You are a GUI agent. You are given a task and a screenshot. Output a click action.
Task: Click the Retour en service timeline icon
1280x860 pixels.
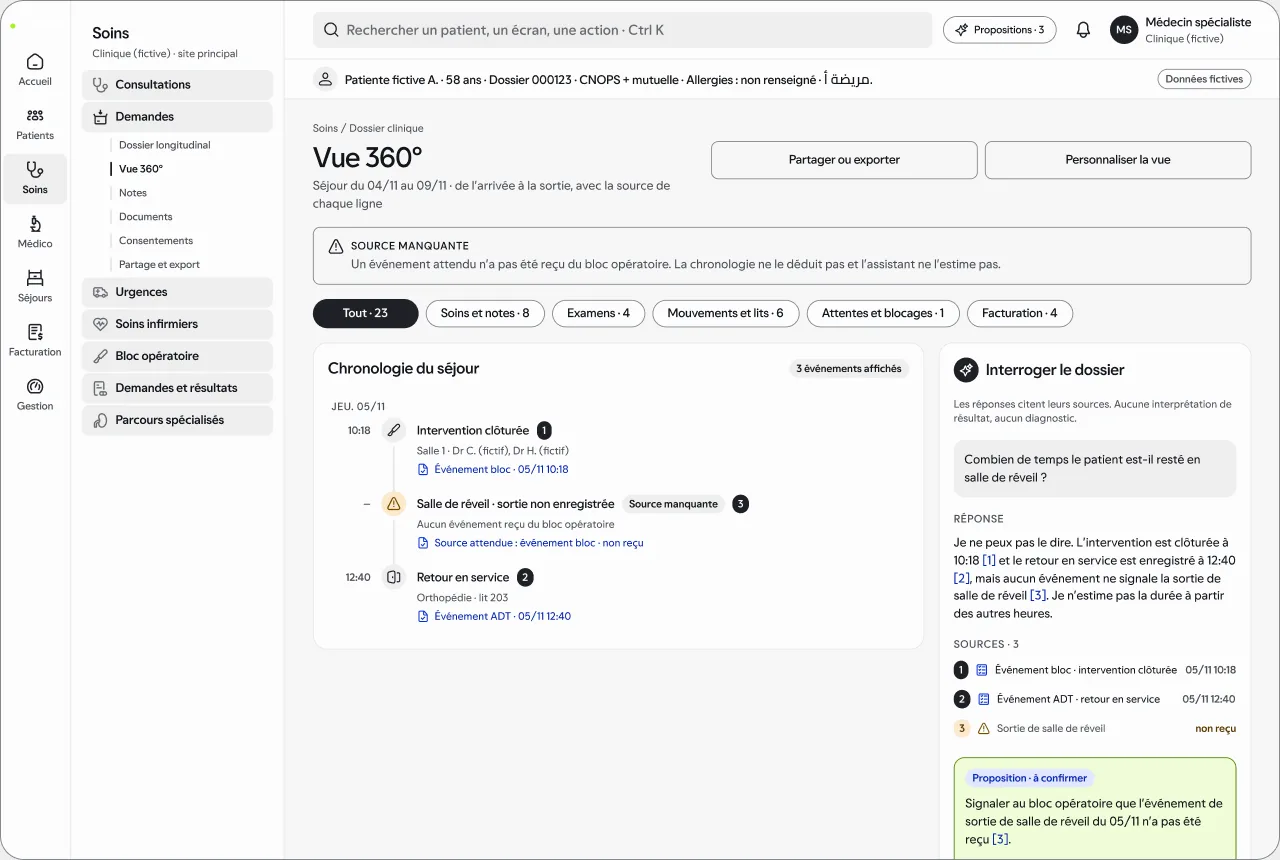pyautogui.click(x=394, y=577)
